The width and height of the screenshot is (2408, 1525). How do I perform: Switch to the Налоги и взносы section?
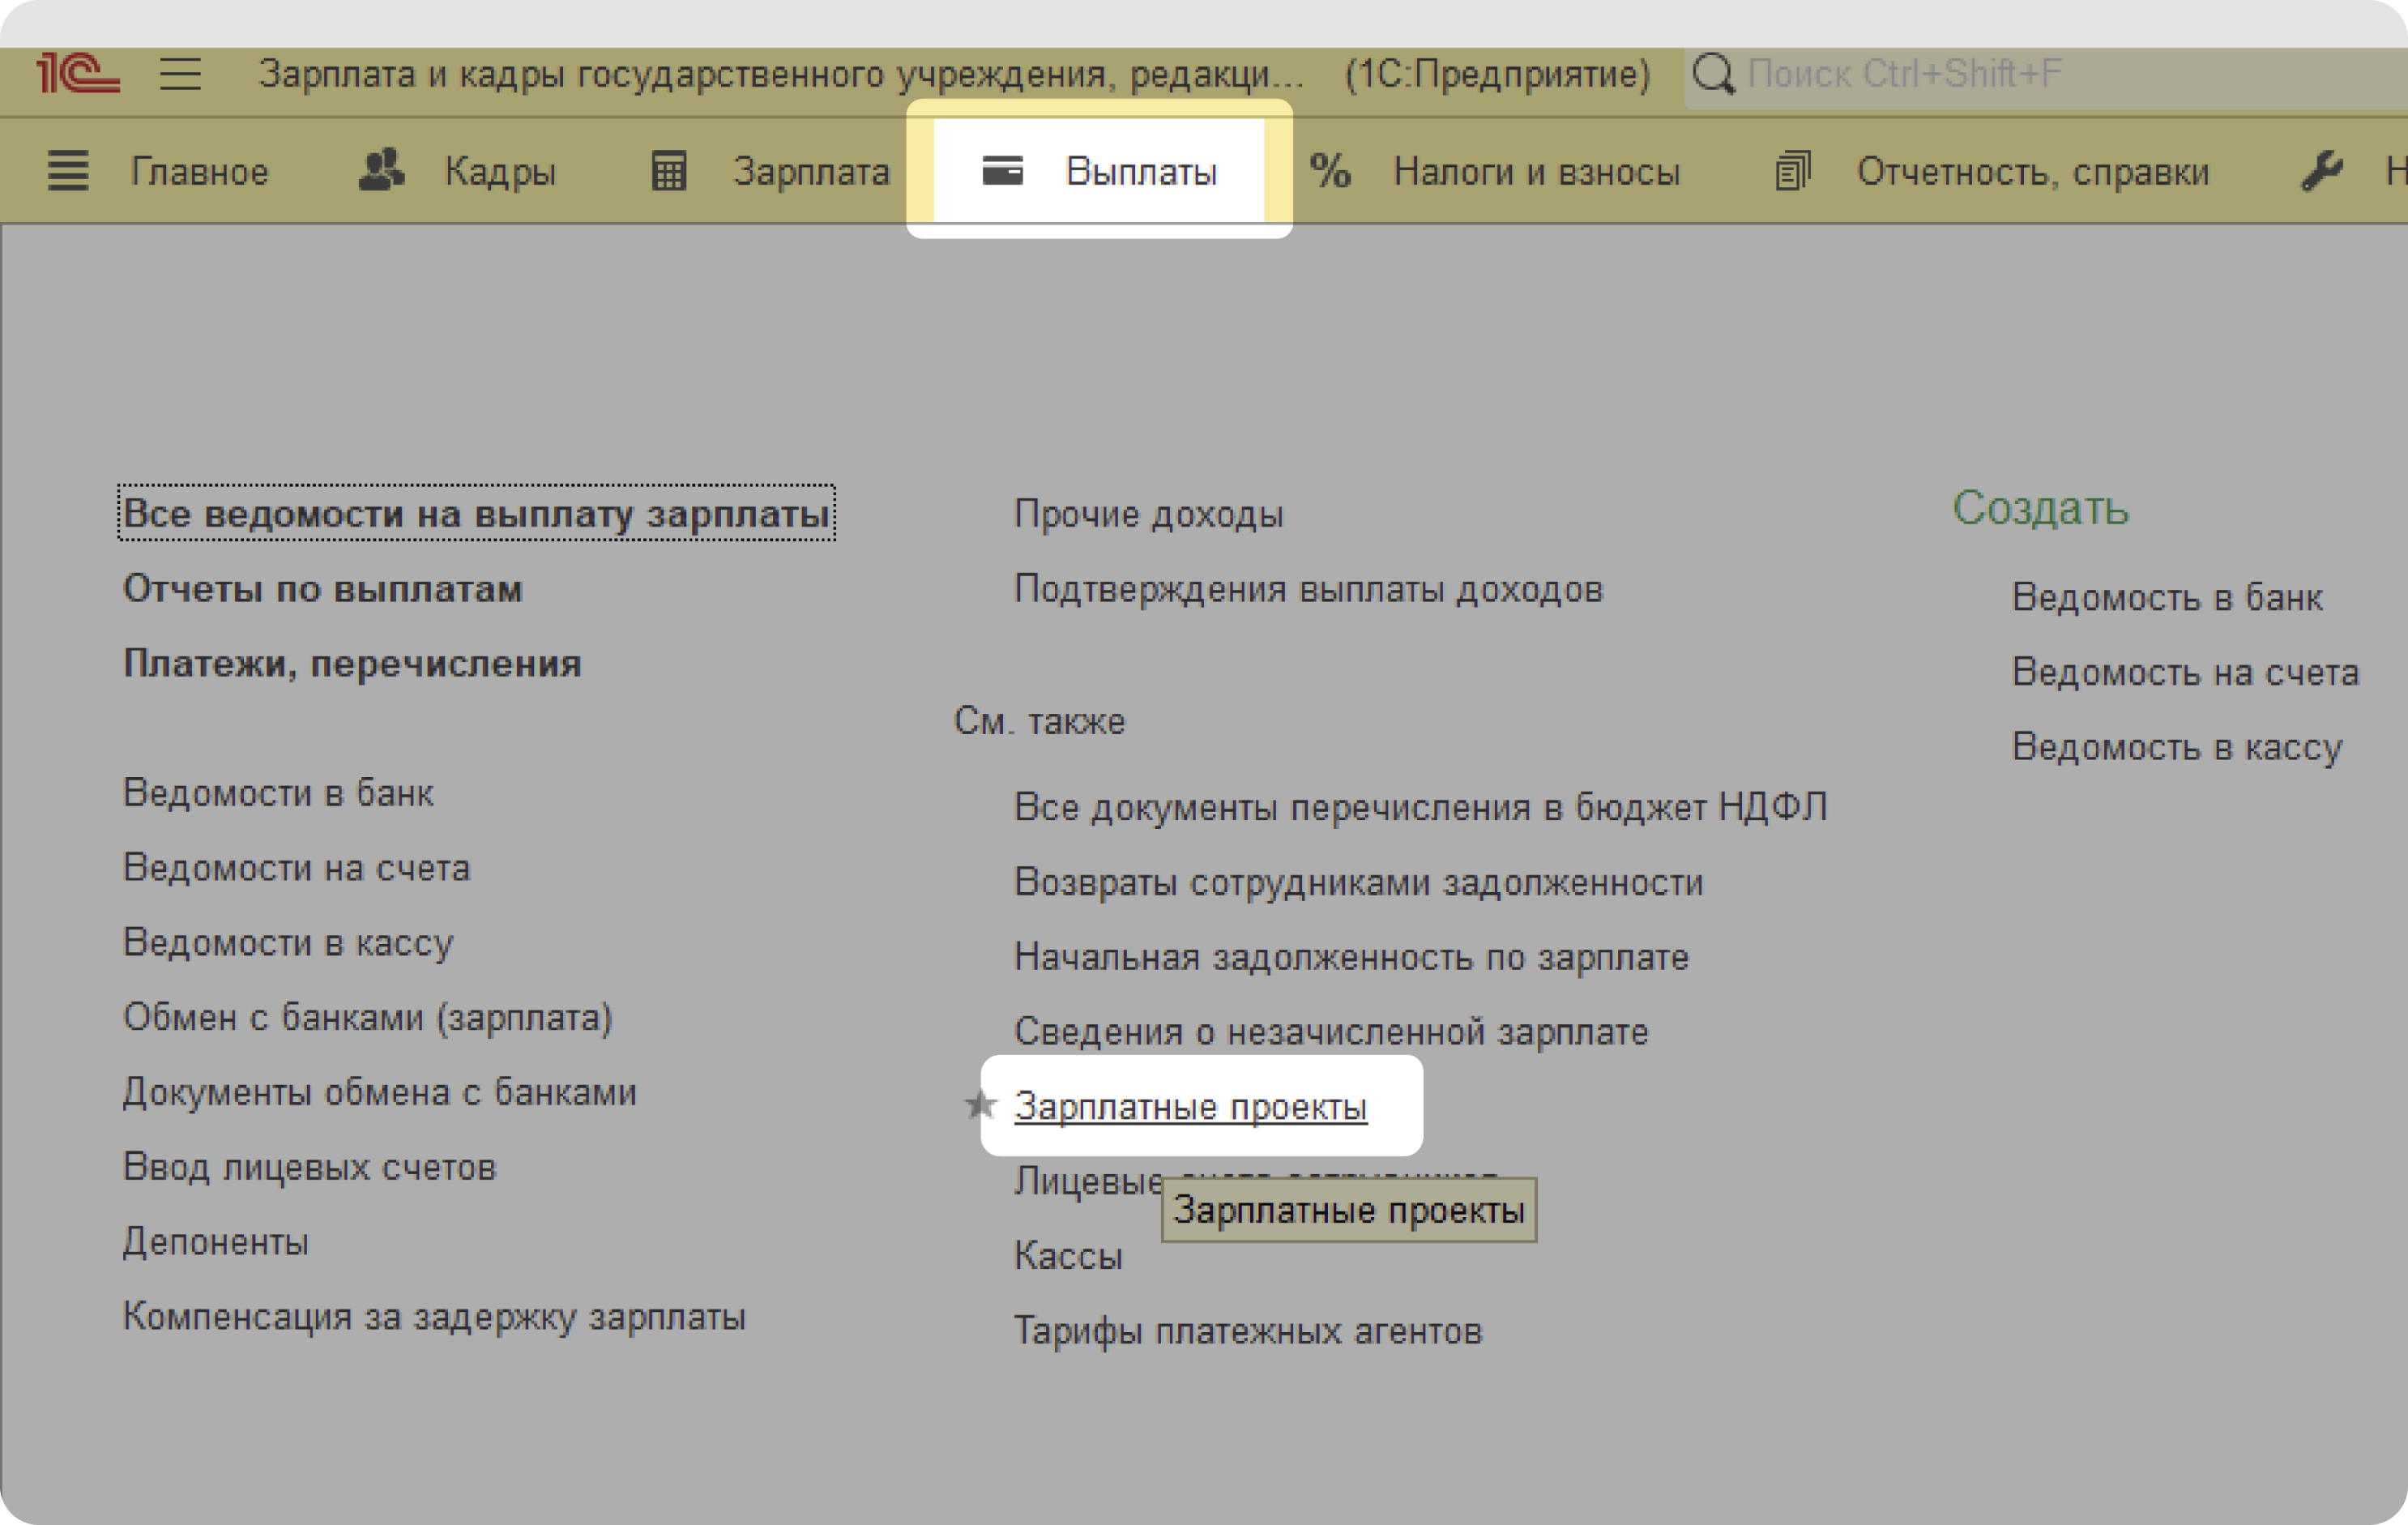click(1536, 172)
